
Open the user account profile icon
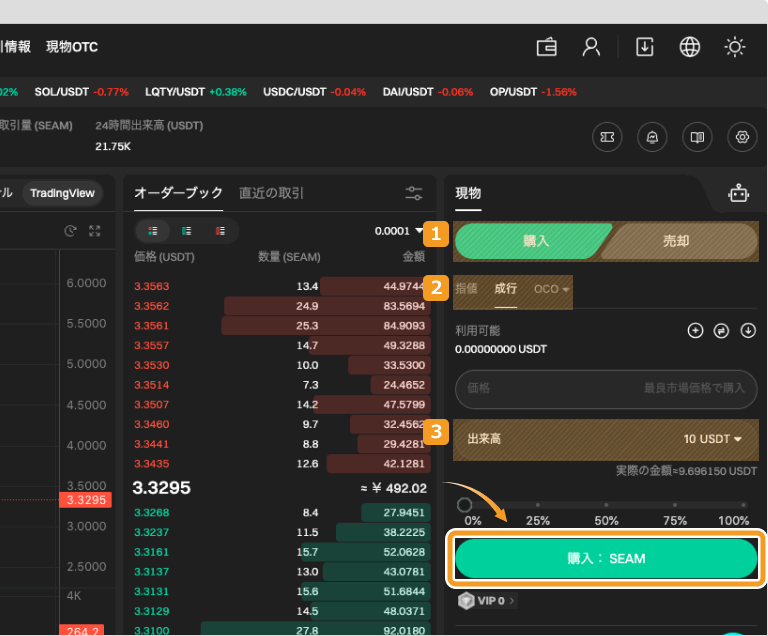591,47
